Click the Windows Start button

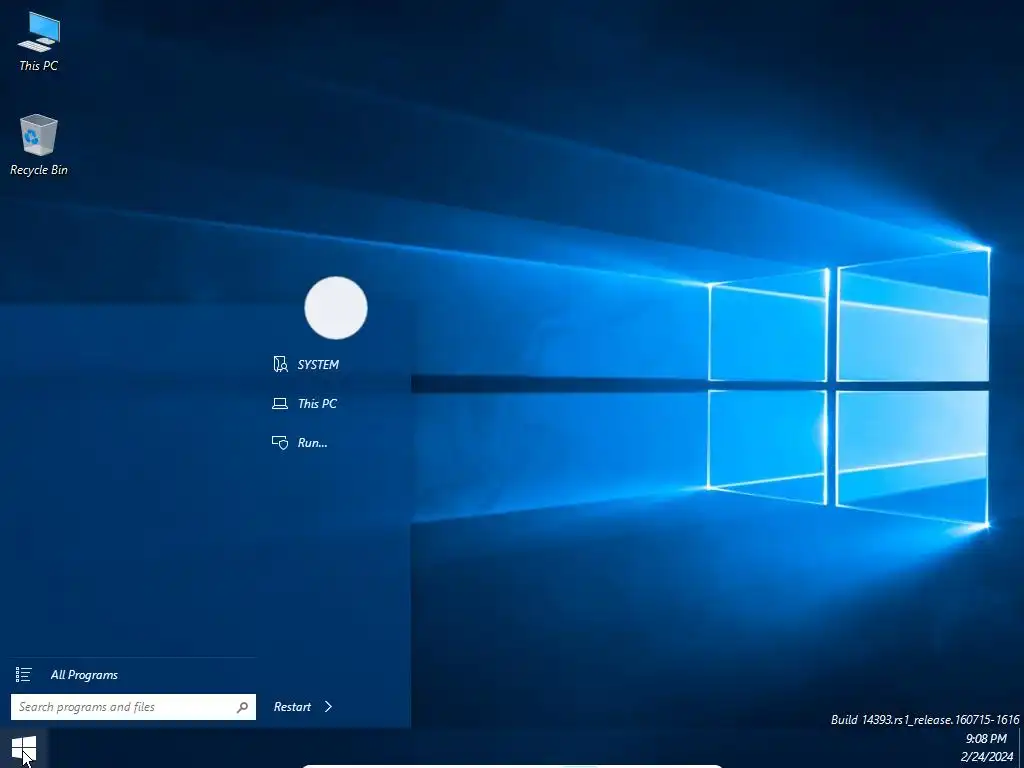[24, 748]
